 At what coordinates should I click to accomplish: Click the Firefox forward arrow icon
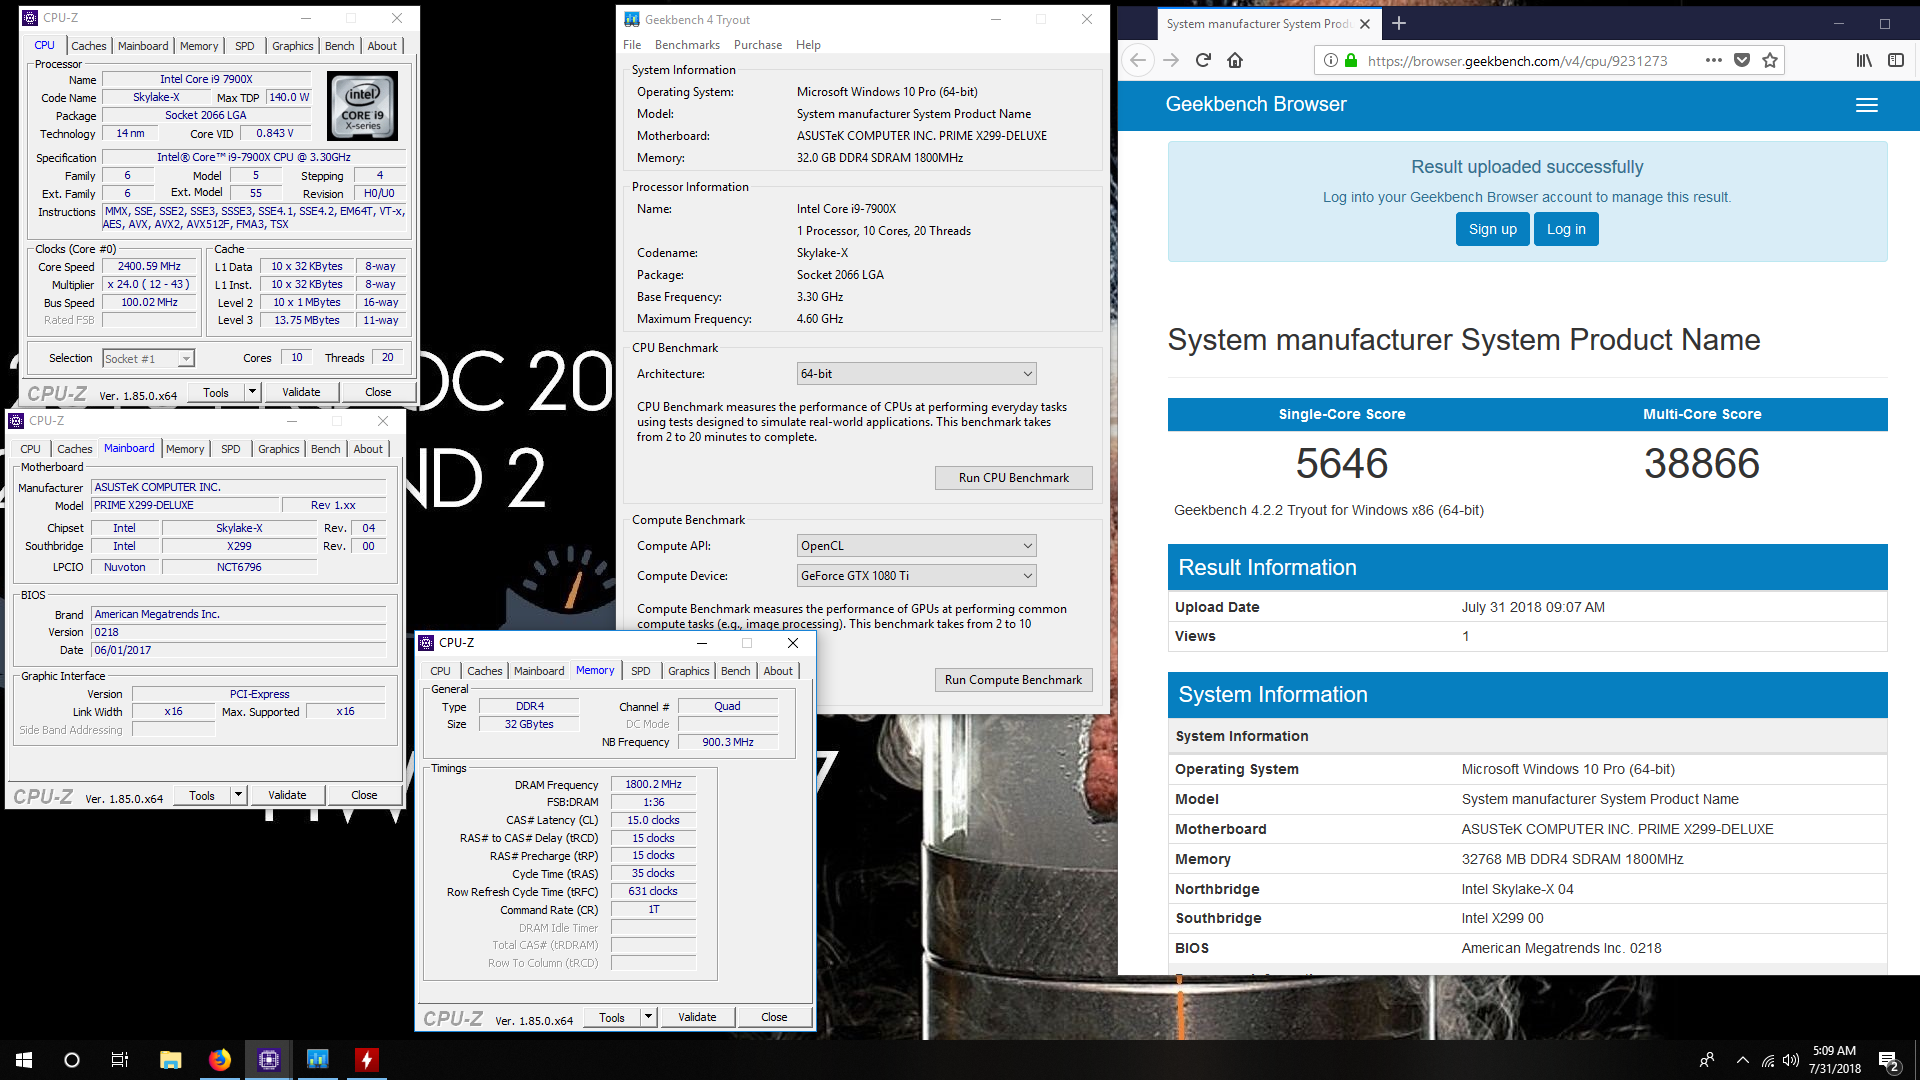point(1171,60)
